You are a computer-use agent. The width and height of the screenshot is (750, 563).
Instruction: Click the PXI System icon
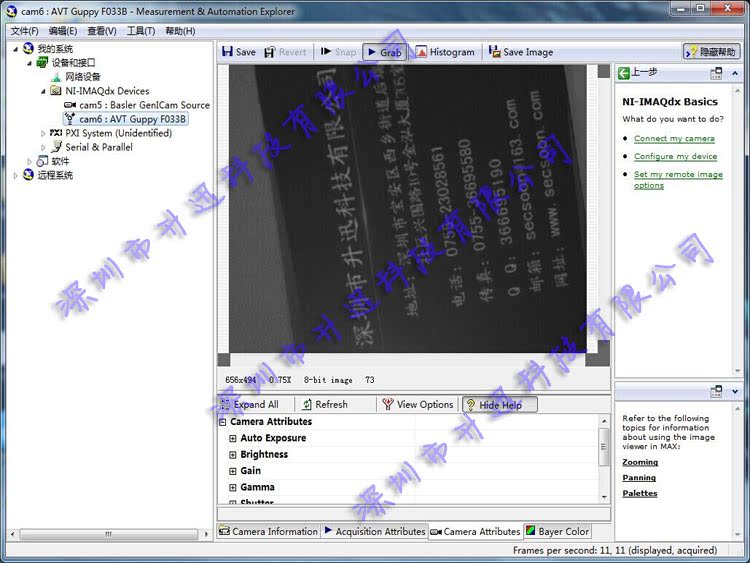(x=56, y=132)
